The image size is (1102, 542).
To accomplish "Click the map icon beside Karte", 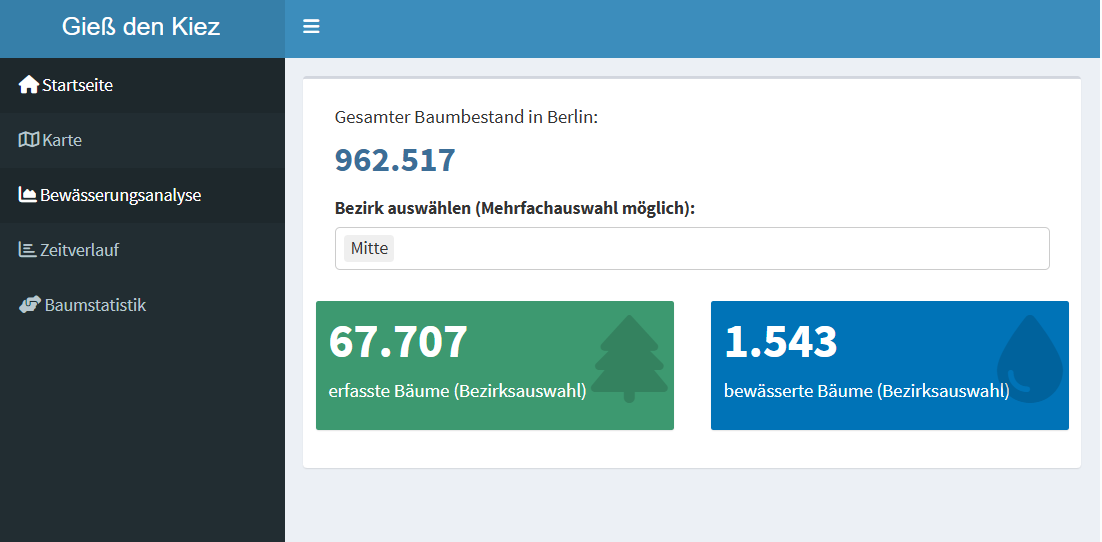I will click(x=28, y=140).
